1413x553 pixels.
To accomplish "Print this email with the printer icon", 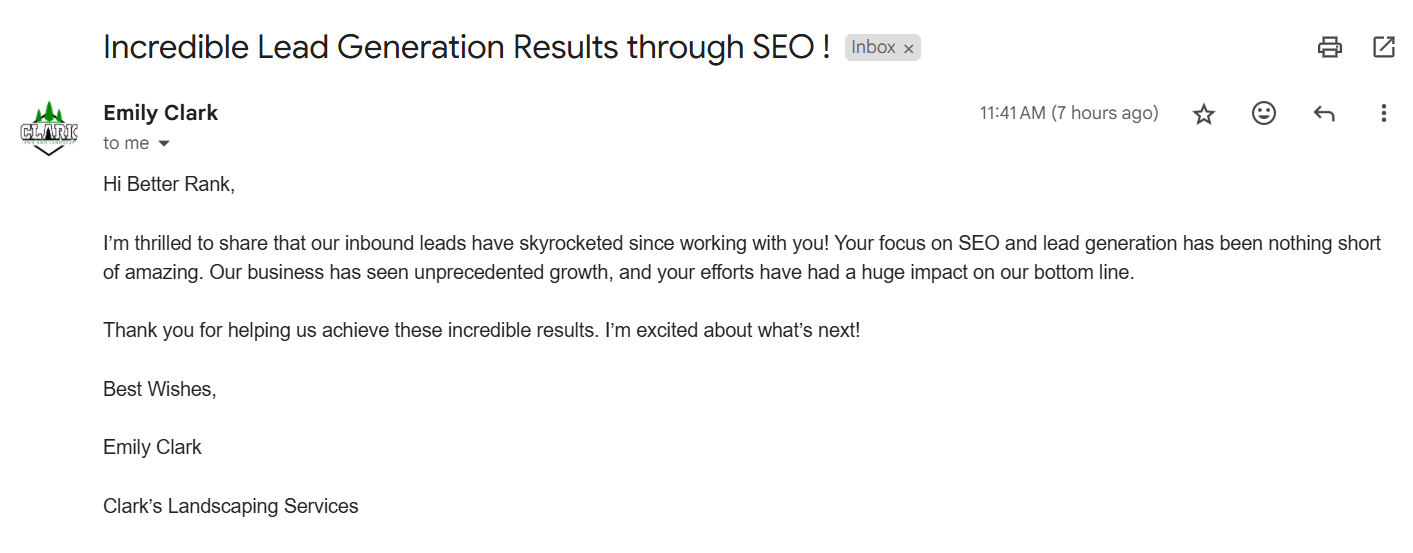I will coord(1329,47).
